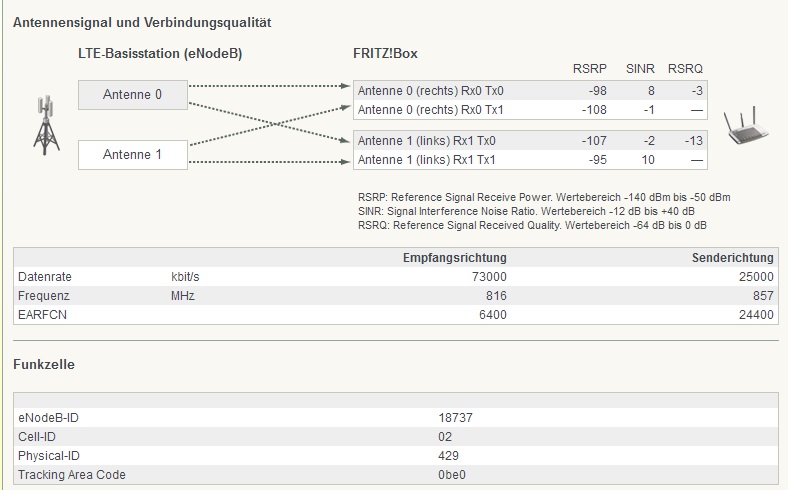Click the RSRP value -95
Screen dimensions: 788x490
click(598, 160)
